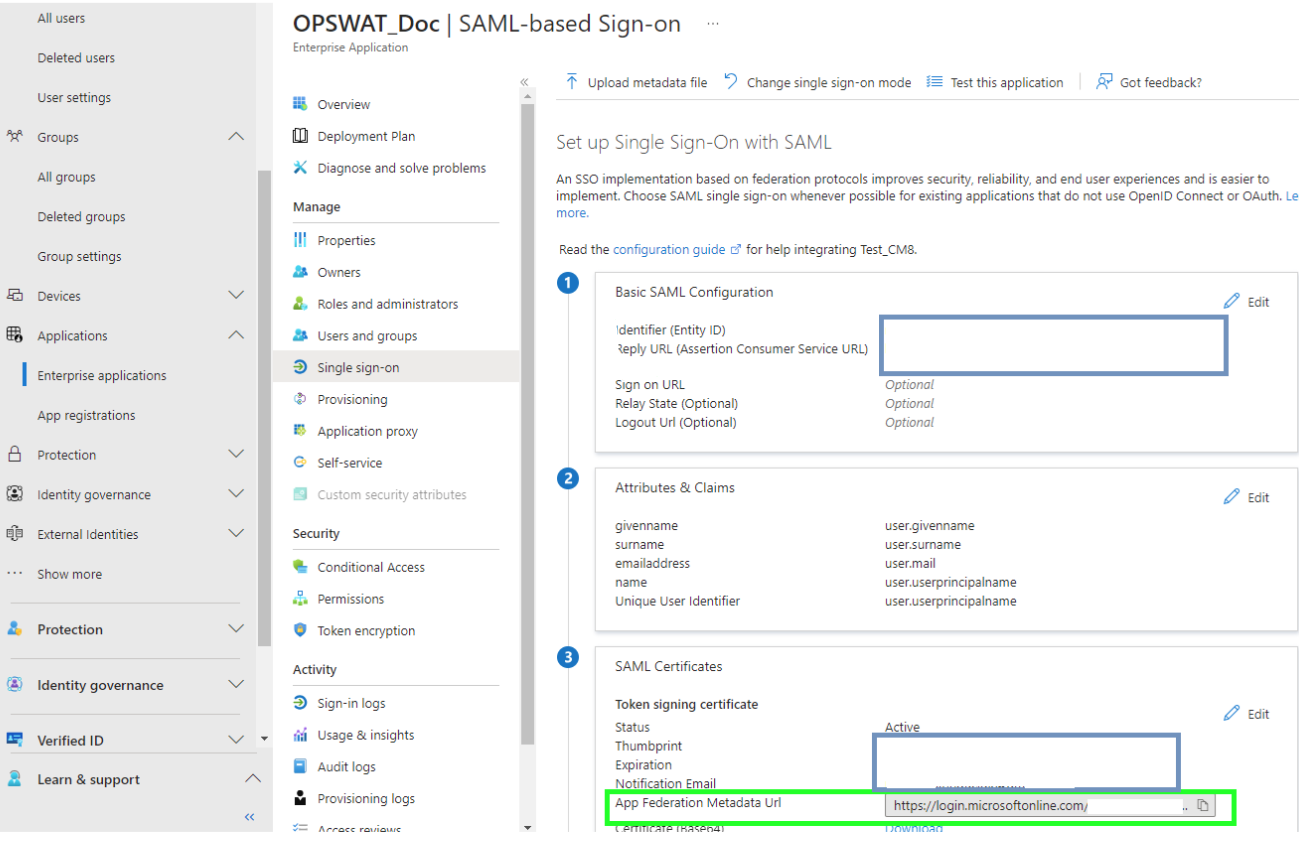The height and width of the screenshot is (843, 1299).
Task: Click Test this application
Action: coord(995,82)
